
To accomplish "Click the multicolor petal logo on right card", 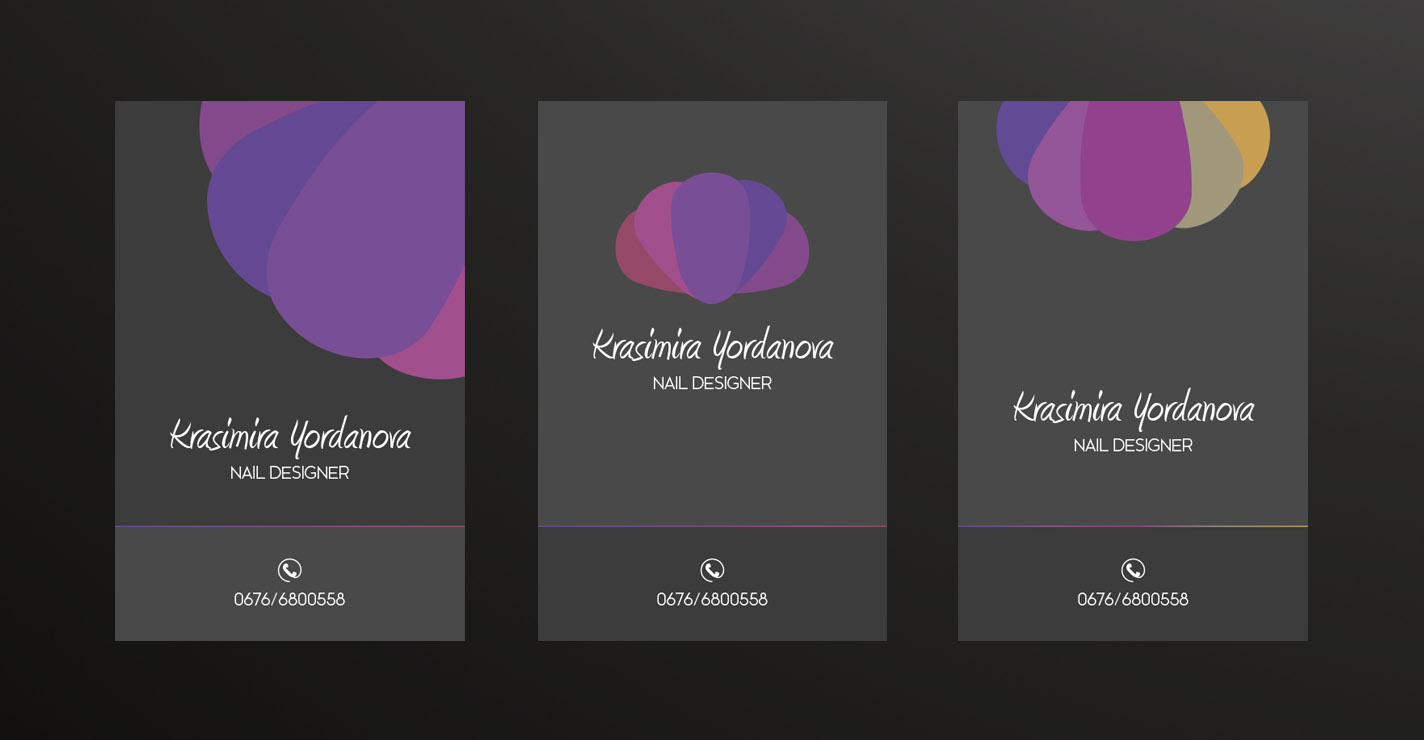I will (1133, 170).
